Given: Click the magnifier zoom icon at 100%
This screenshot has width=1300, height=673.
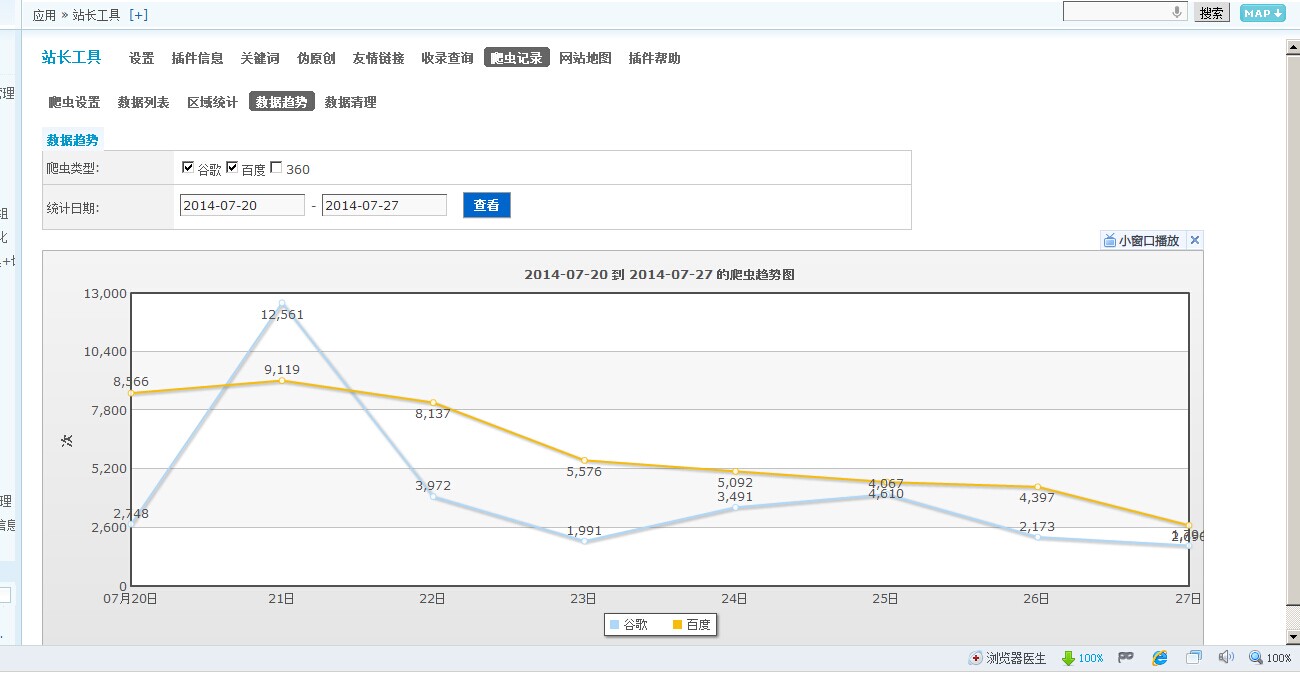Looking at the screenshot, I should pos(1255,658).
